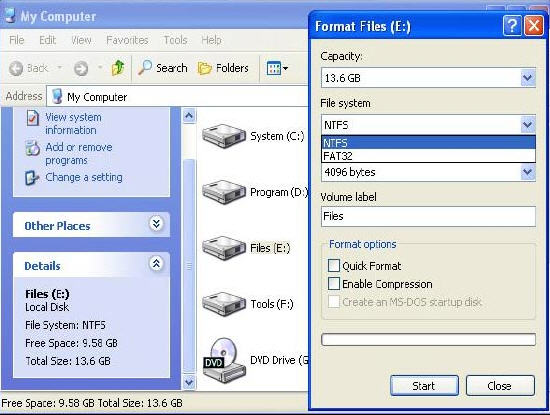
Task: Select the Files (E:) drive icon
Action: (224, 248)
